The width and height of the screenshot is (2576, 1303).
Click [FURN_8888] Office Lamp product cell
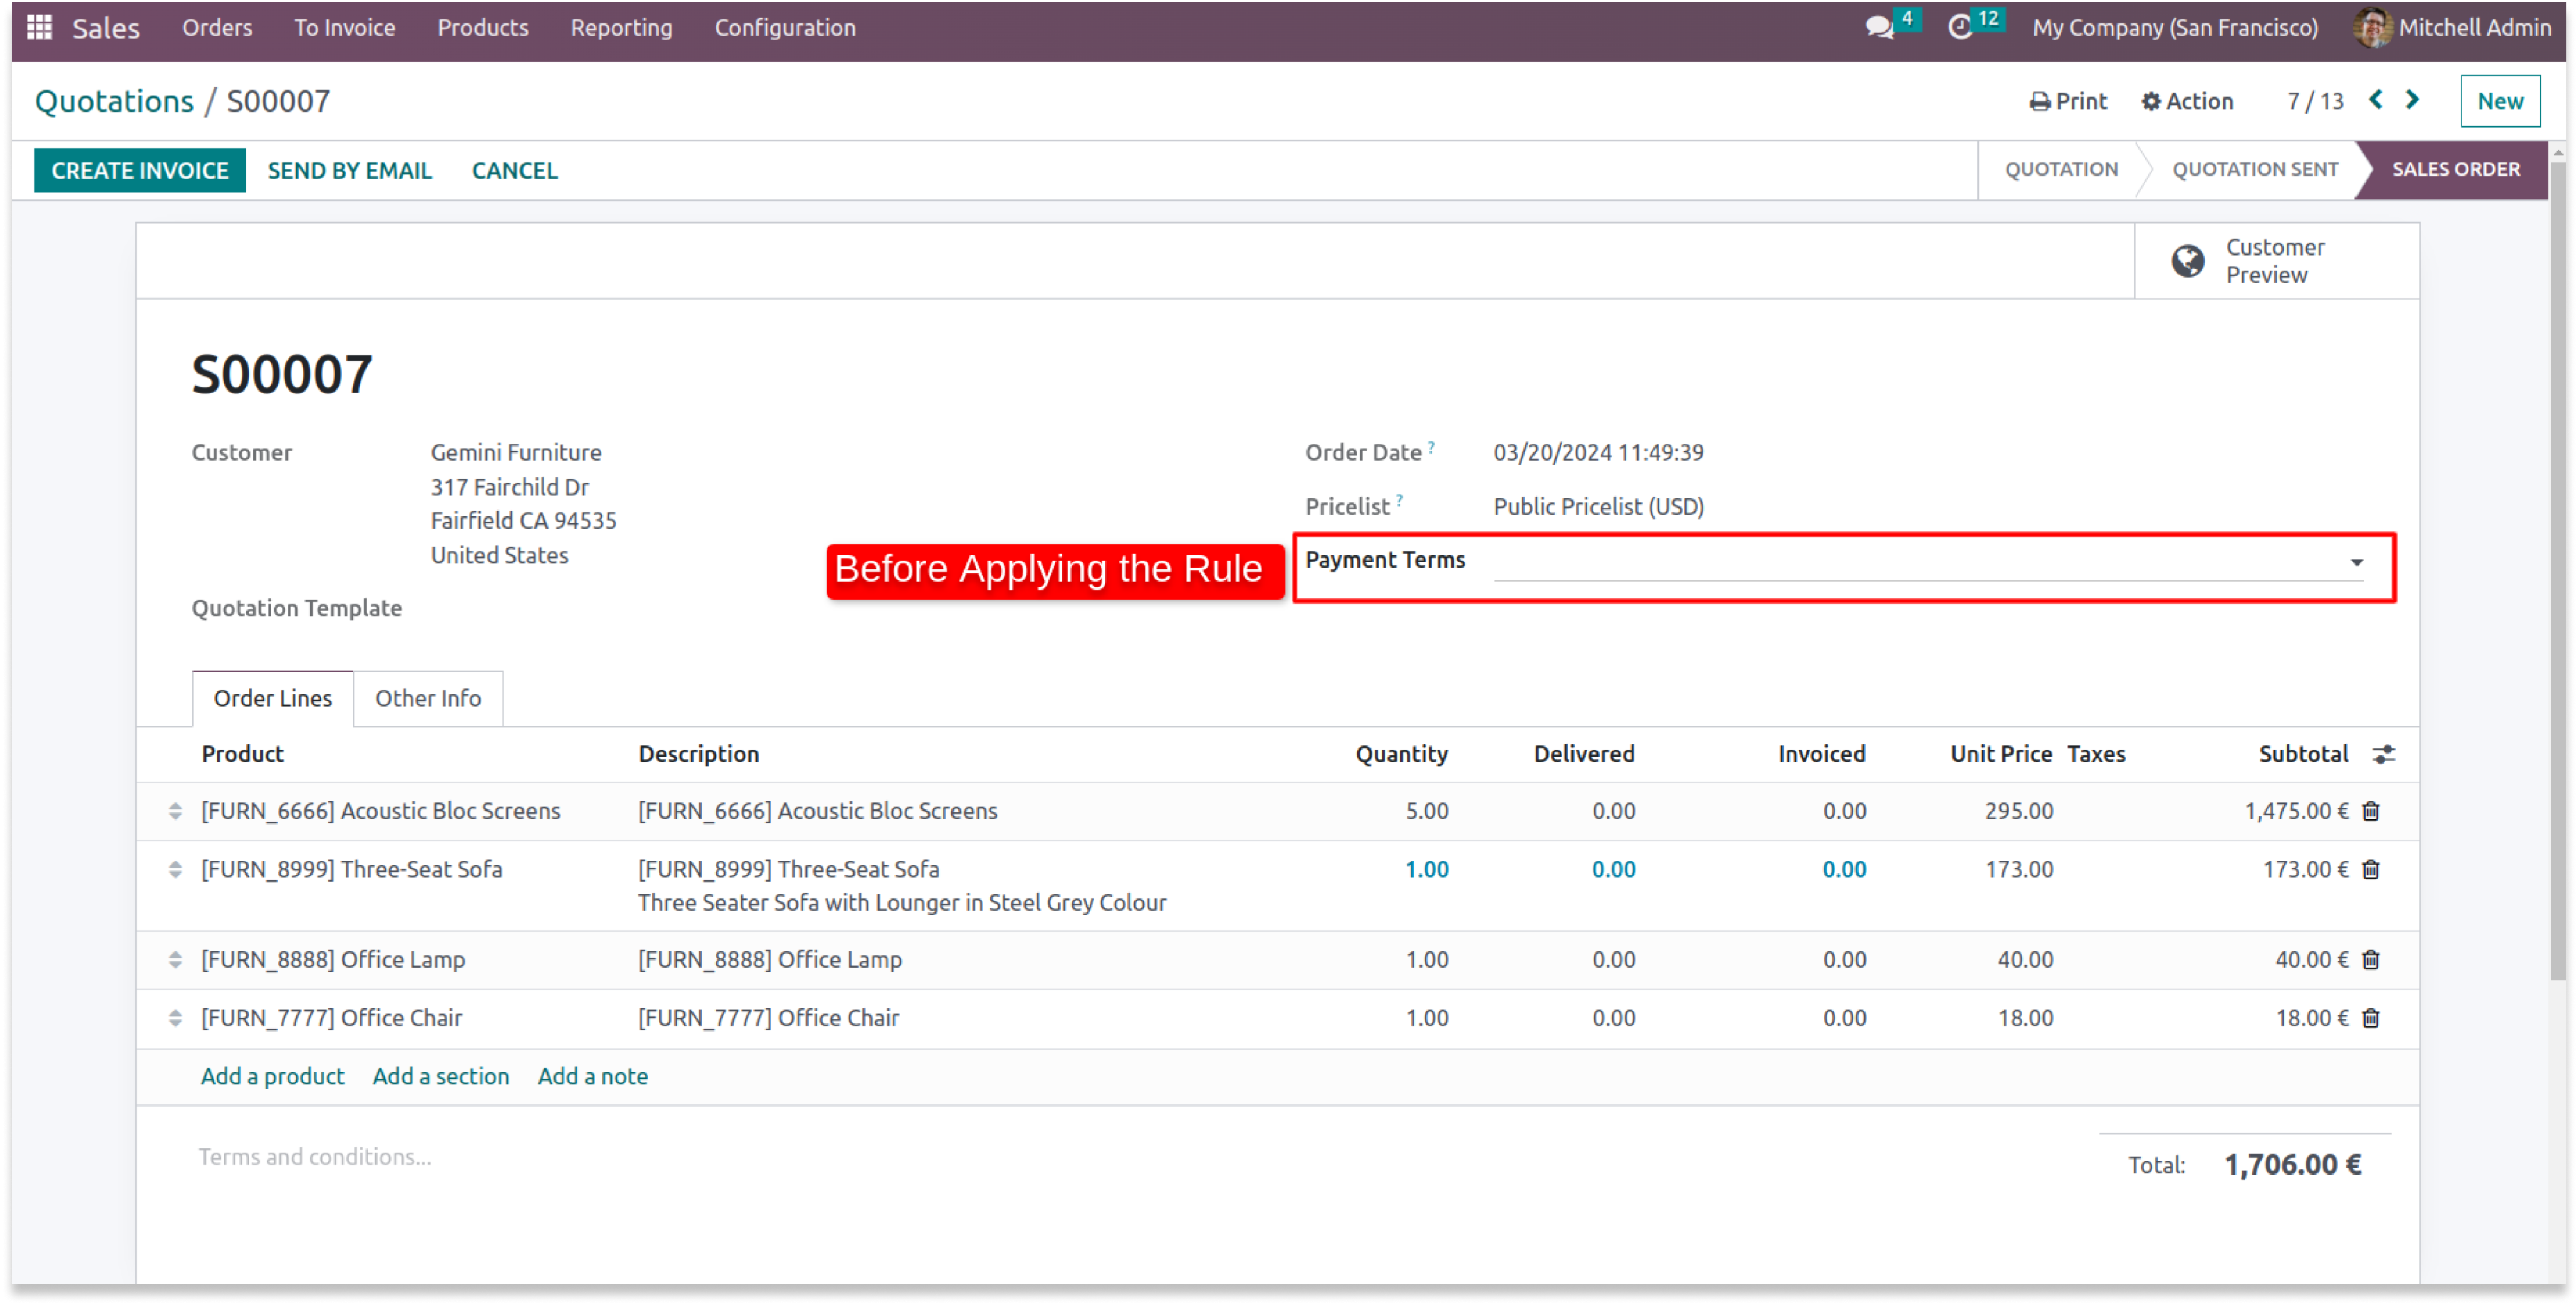pos(333,960)
